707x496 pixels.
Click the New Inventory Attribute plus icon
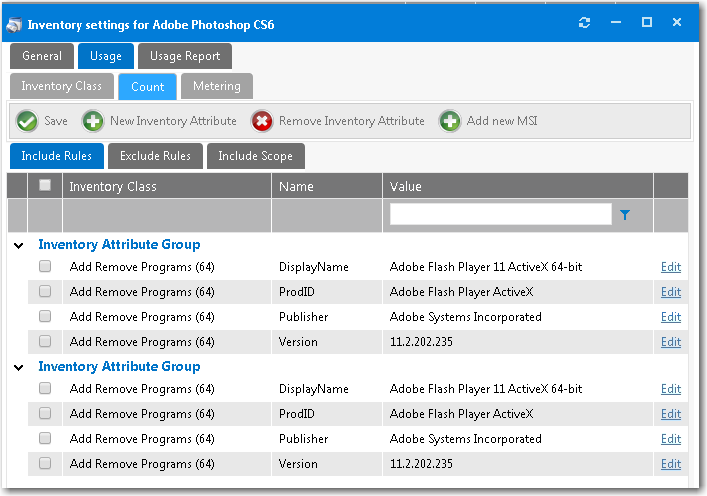coord(93,121)
